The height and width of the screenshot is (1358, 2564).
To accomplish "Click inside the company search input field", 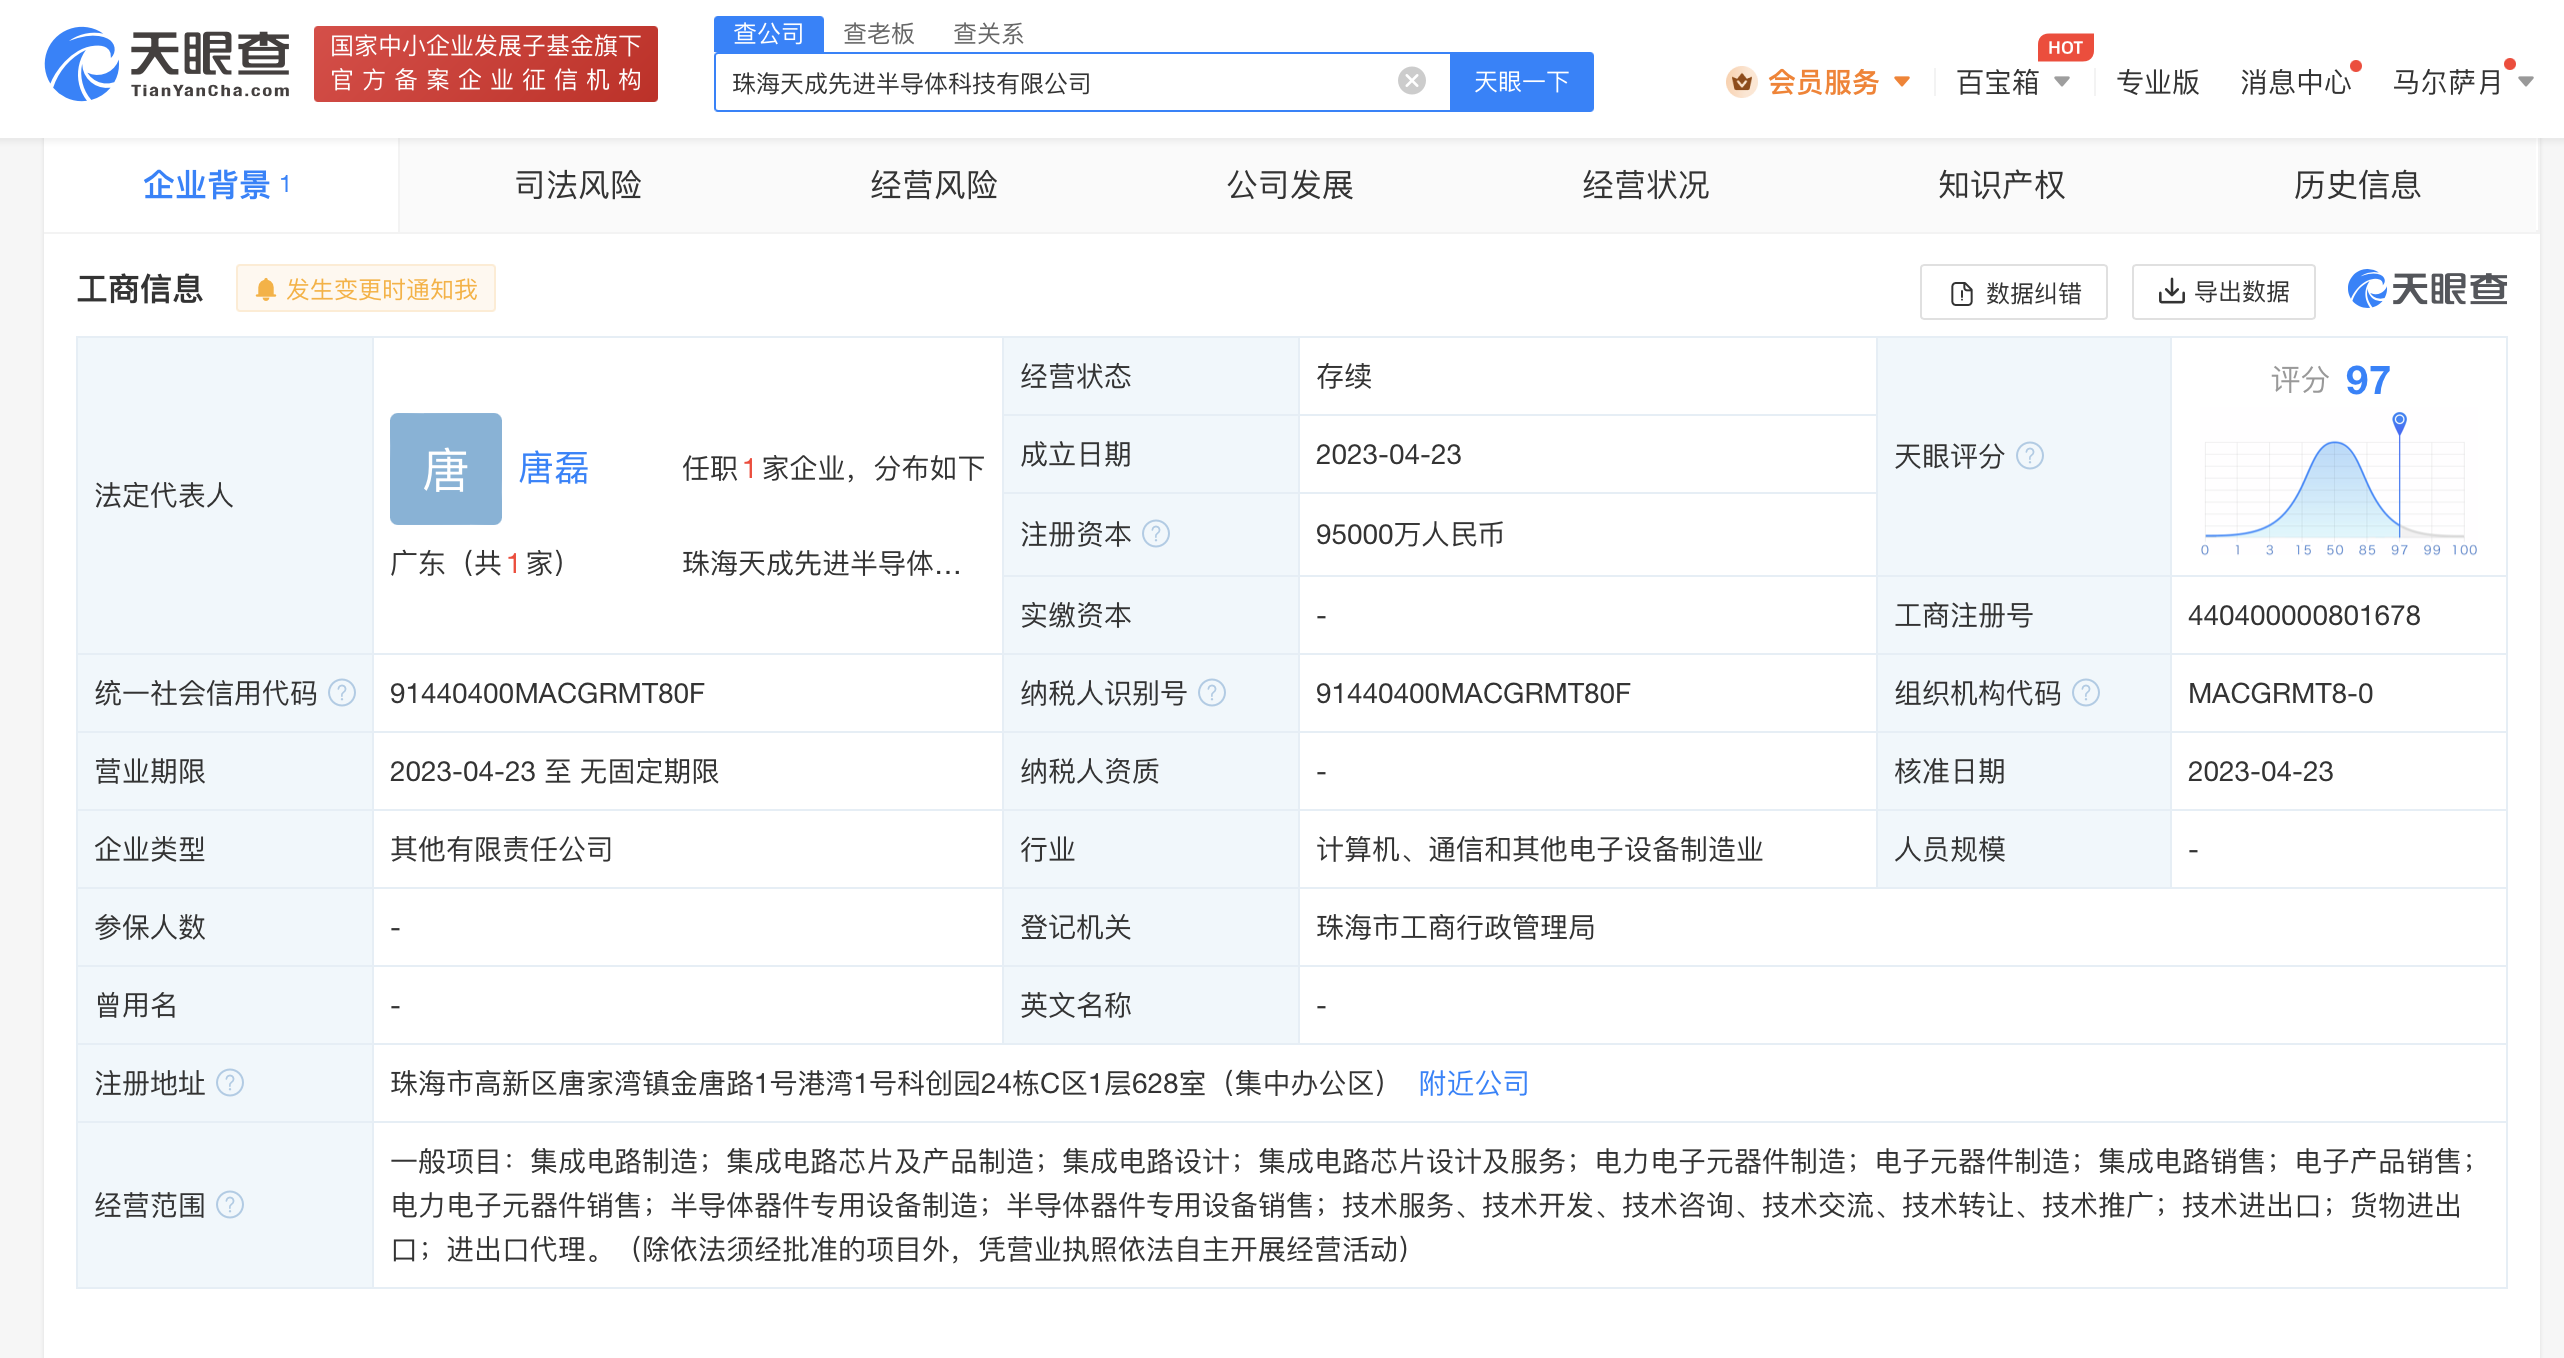I will pyautogui.click(x=1050, y=81).
